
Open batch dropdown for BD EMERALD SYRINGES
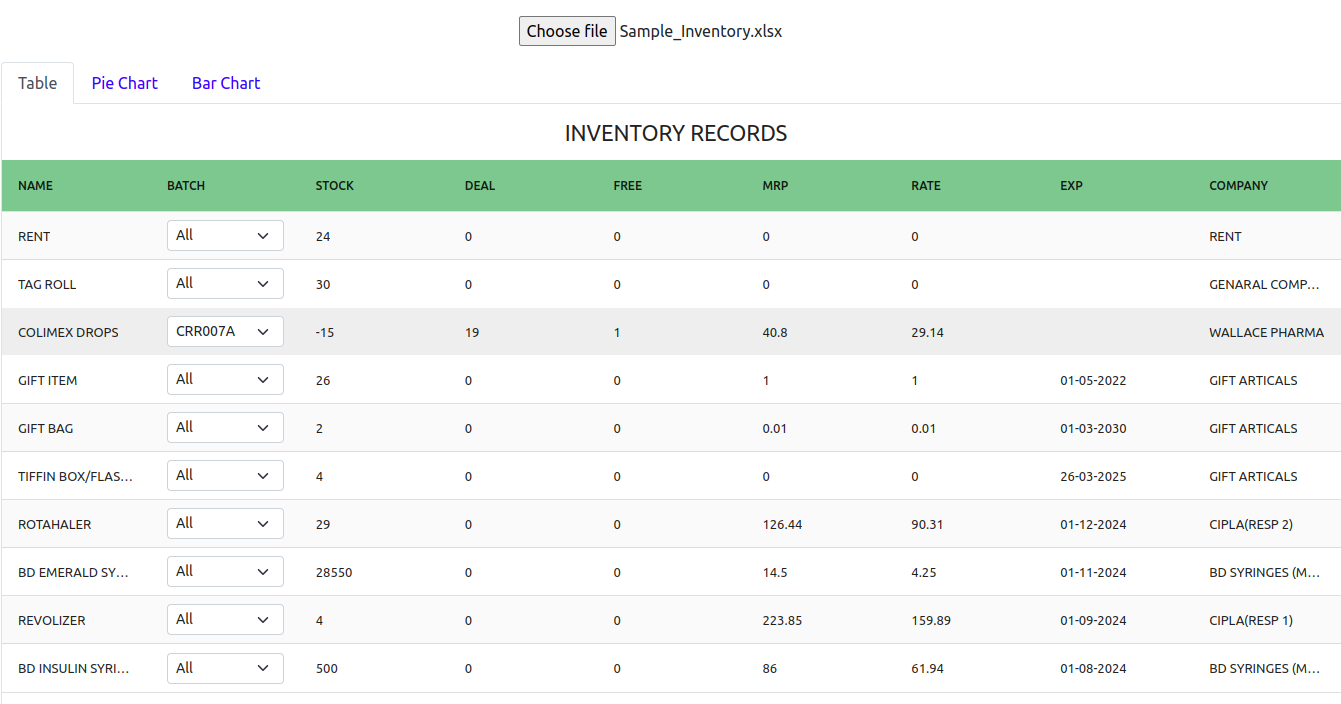[x=225, y=571]
